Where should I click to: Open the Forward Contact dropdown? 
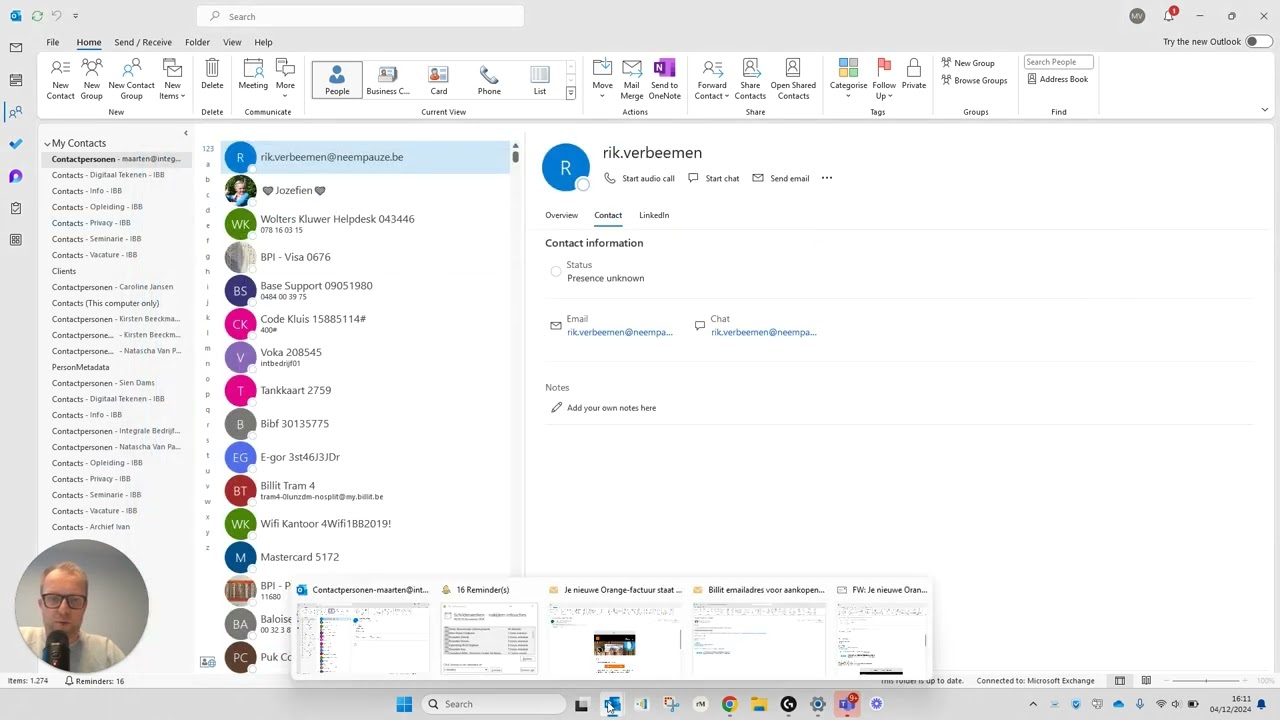(x=712, y=79)
